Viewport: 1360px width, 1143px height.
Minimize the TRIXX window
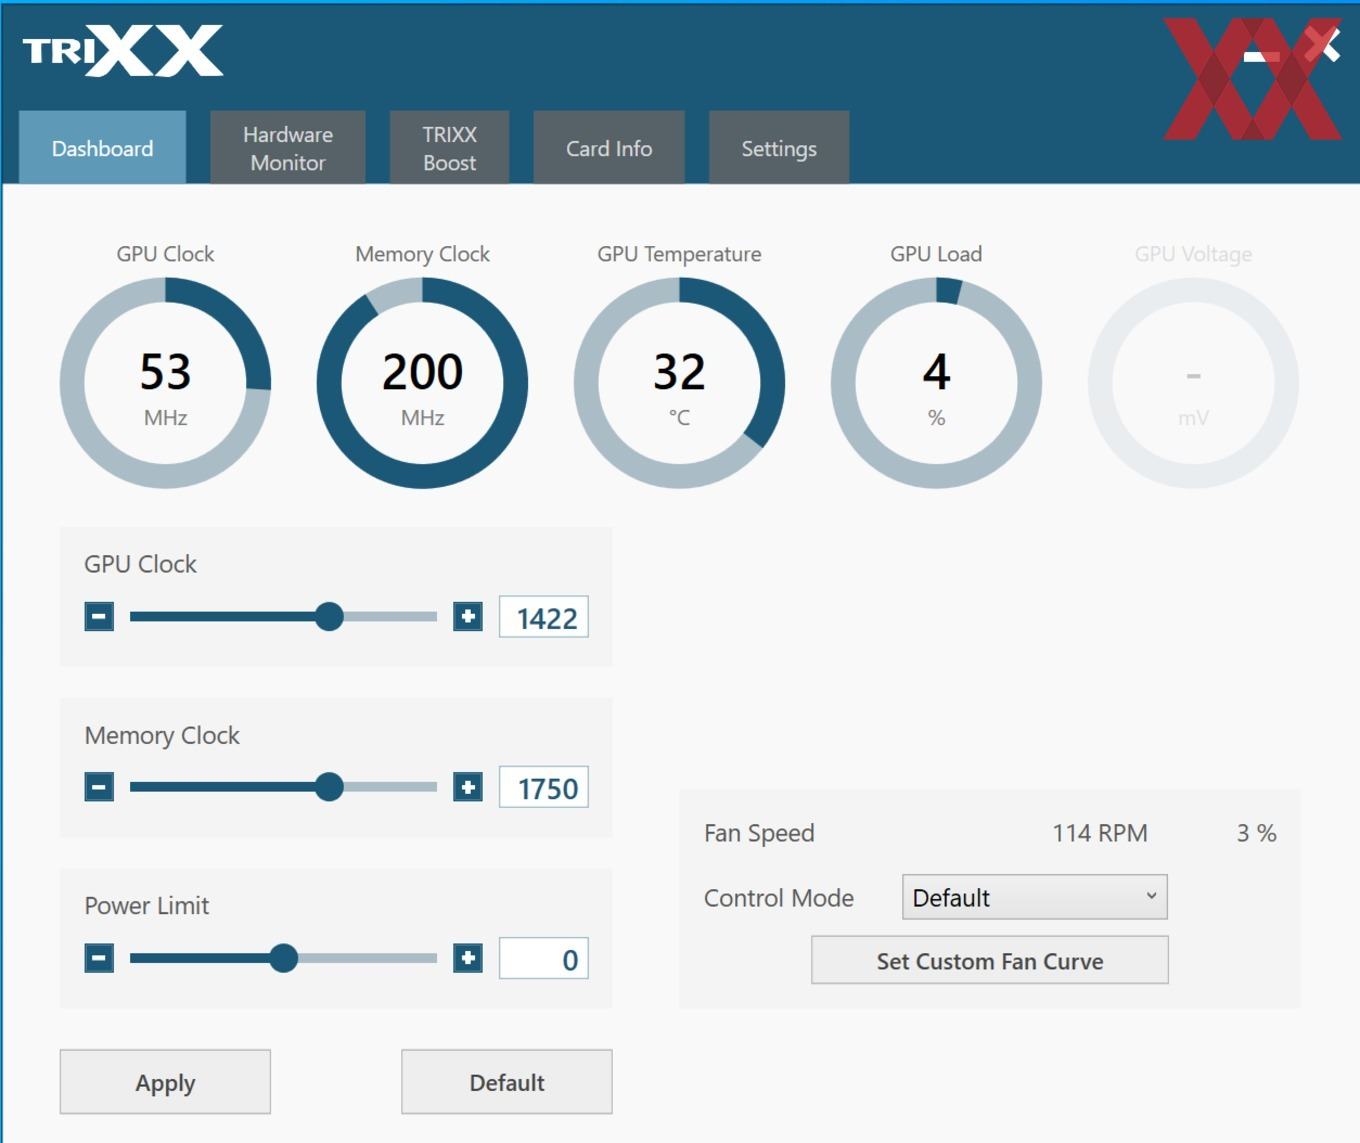tap(1261, 56)
